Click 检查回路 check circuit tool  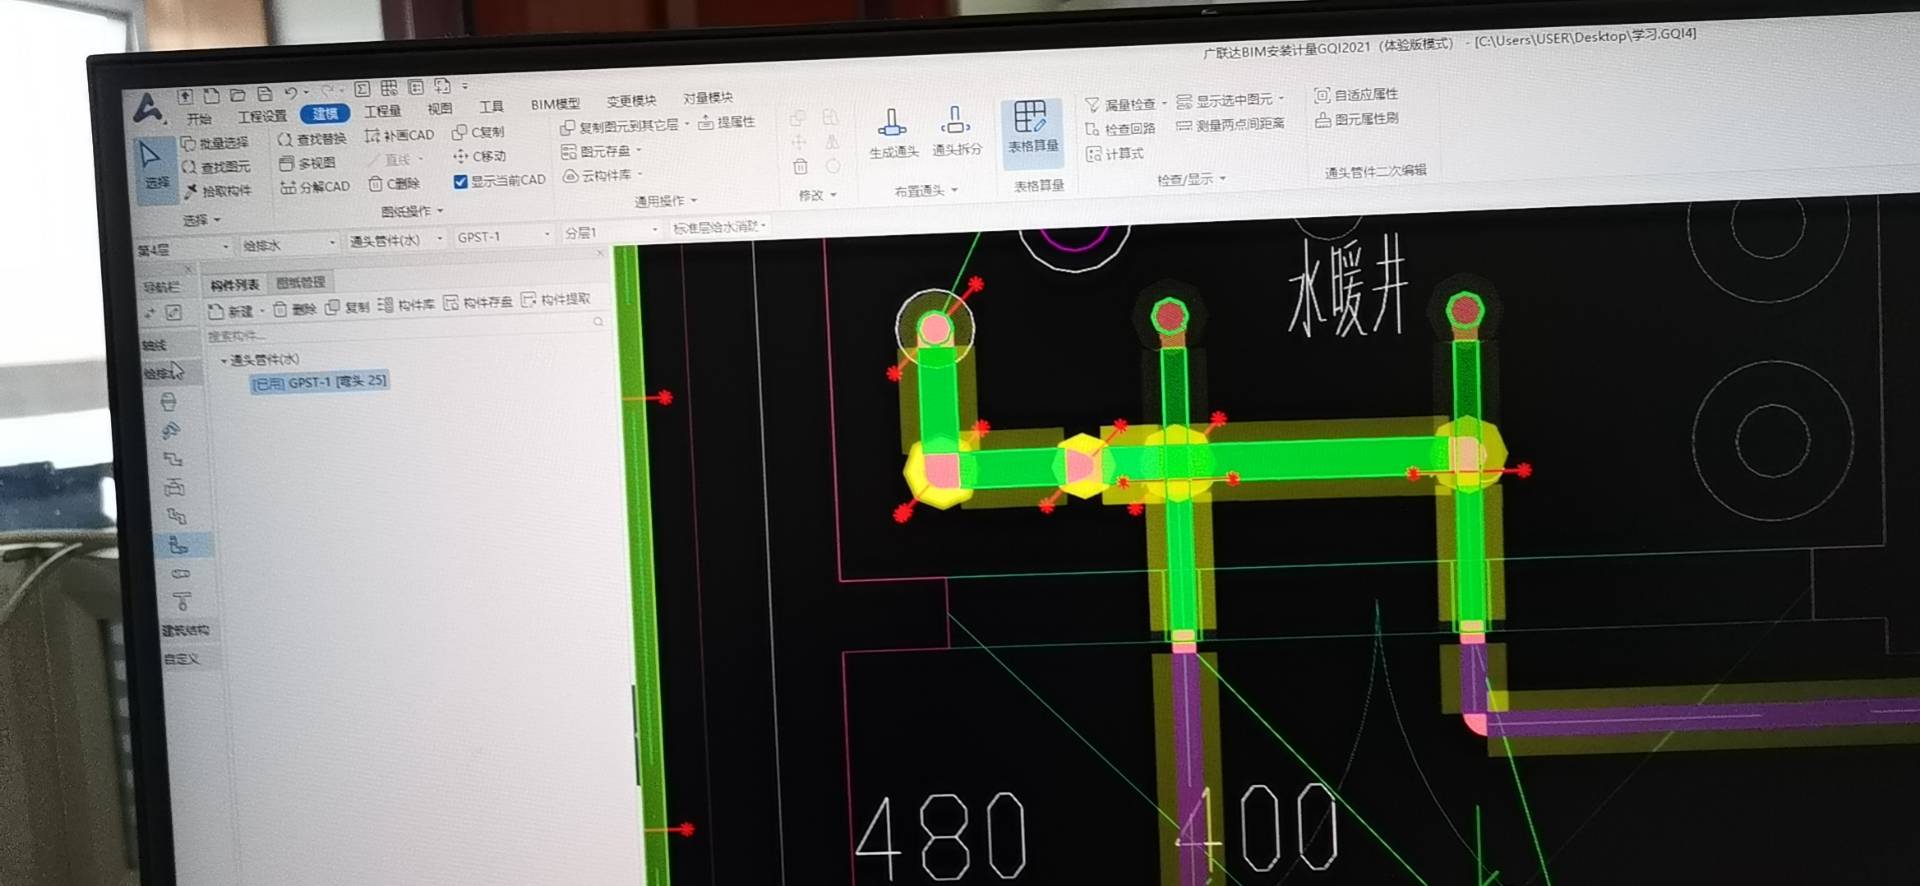(x=1120, y=129)
